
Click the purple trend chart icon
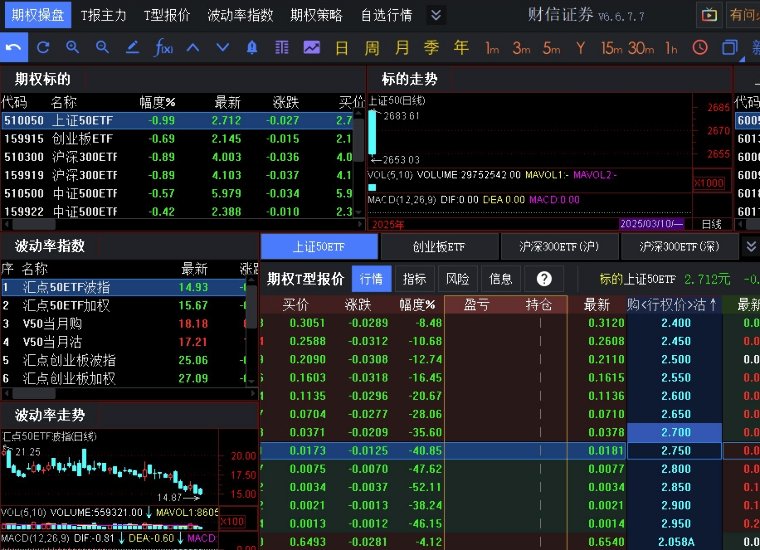pyautogui.click(x=312, y=47)
